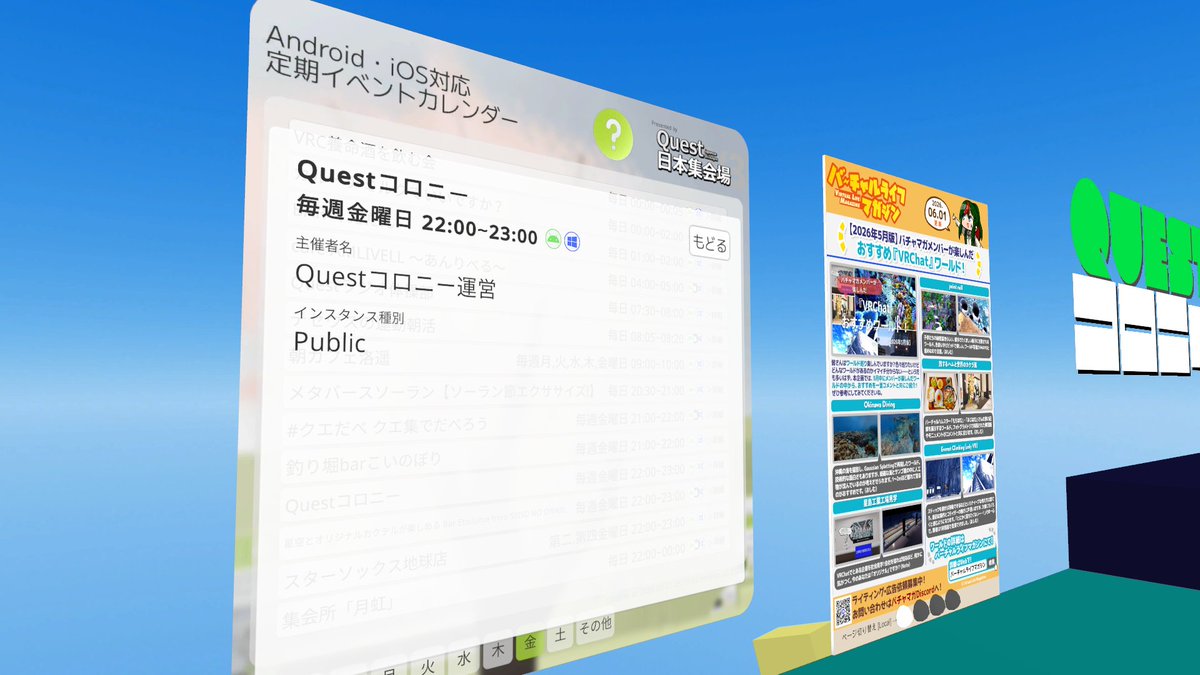Click the white page-switch dot on poster
1200x675 pixels.
(x=906, y=618)
